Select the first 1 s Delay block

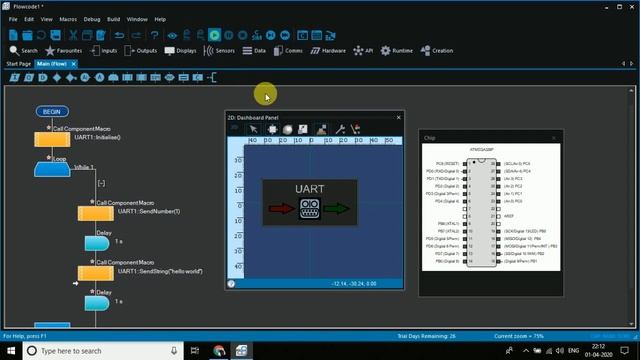pyautogui.click(x=97, y=243)
